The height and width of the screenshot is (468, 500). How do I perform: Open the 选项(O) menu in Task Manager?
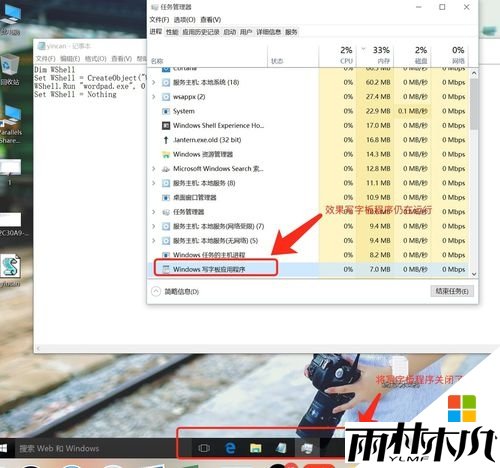[184, 20]
